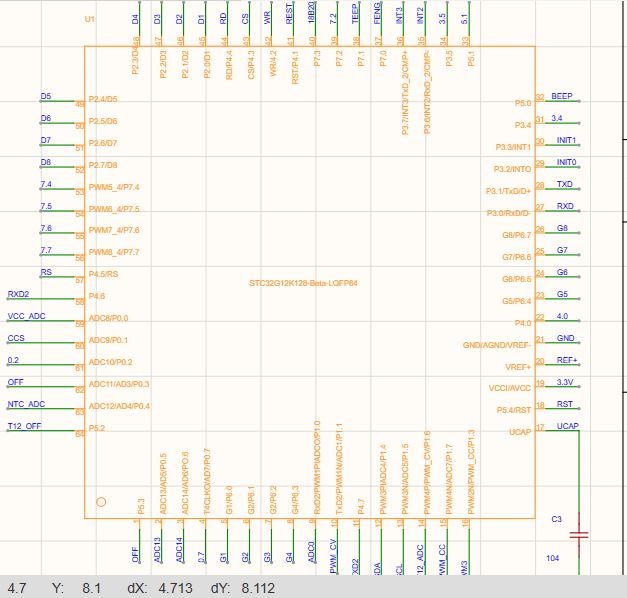The image size is (627, 598).
Task: Click the UCAP net label
Action: tap(568, 426)
